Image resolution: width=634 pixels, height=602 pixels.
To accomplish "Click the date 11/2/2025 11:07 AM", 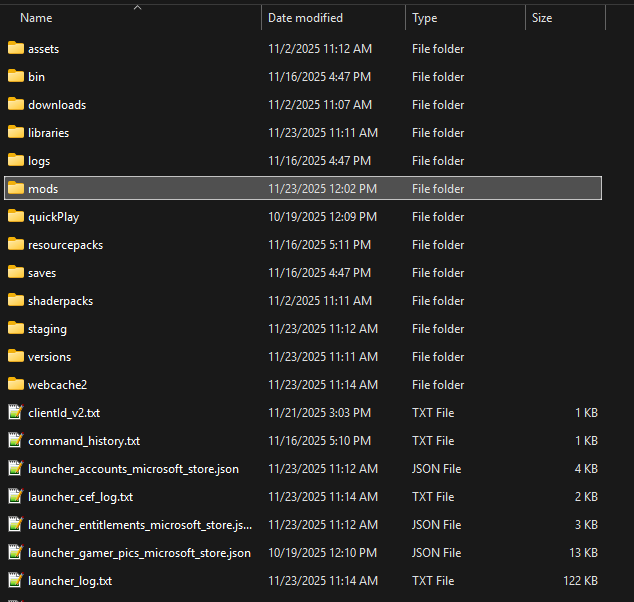I will pyautogui.click(x=320, y=105).
